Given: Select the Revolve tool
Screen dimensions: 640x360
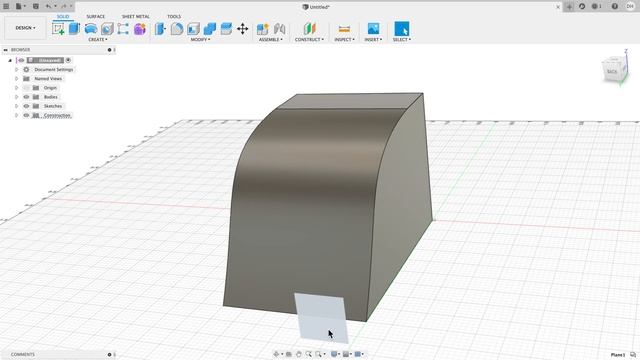Looking at the screenshot, I should [91, 29].
